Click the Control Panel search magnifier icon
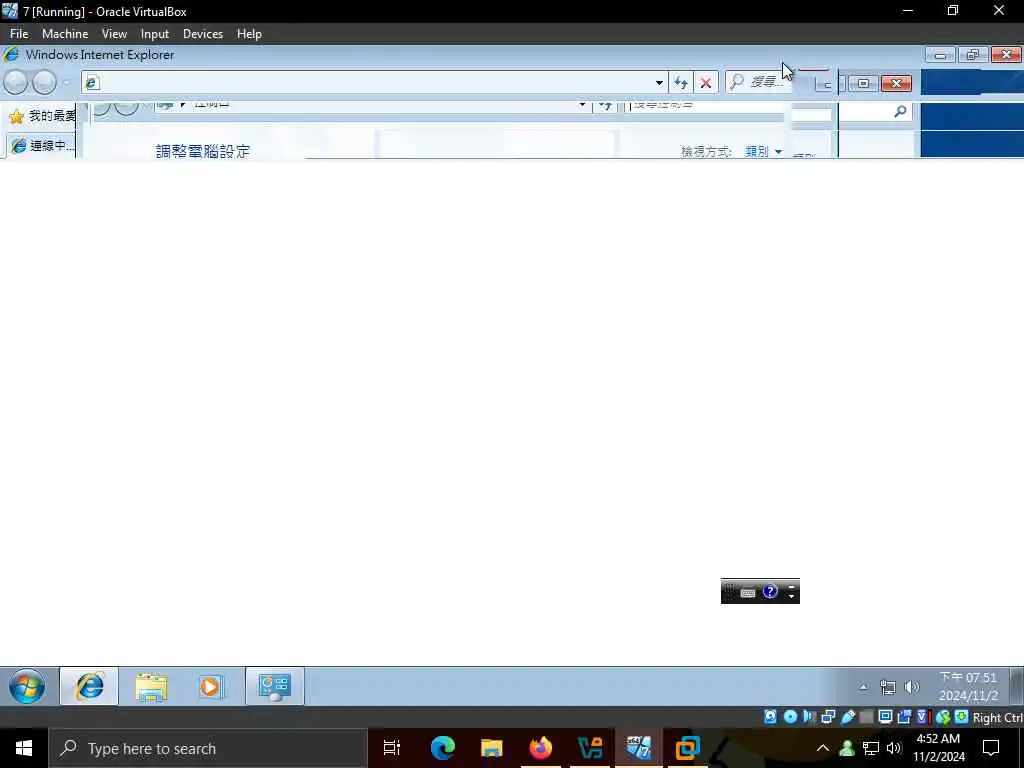 tap(900, 112)
